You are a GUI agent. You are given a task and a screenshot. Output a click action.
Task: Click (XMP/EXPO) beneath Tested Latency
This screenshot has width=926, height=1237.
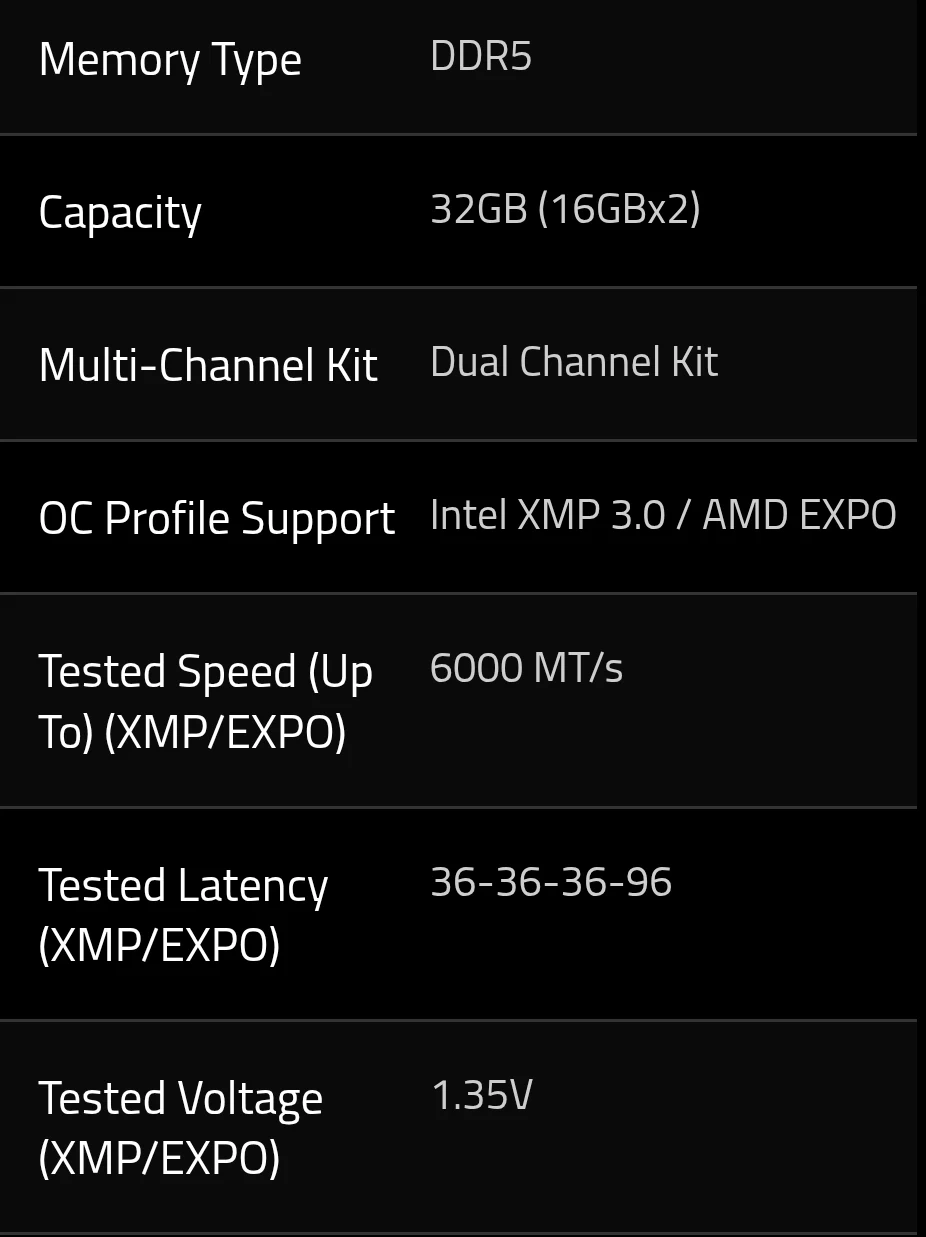click(x=159, y=945)
